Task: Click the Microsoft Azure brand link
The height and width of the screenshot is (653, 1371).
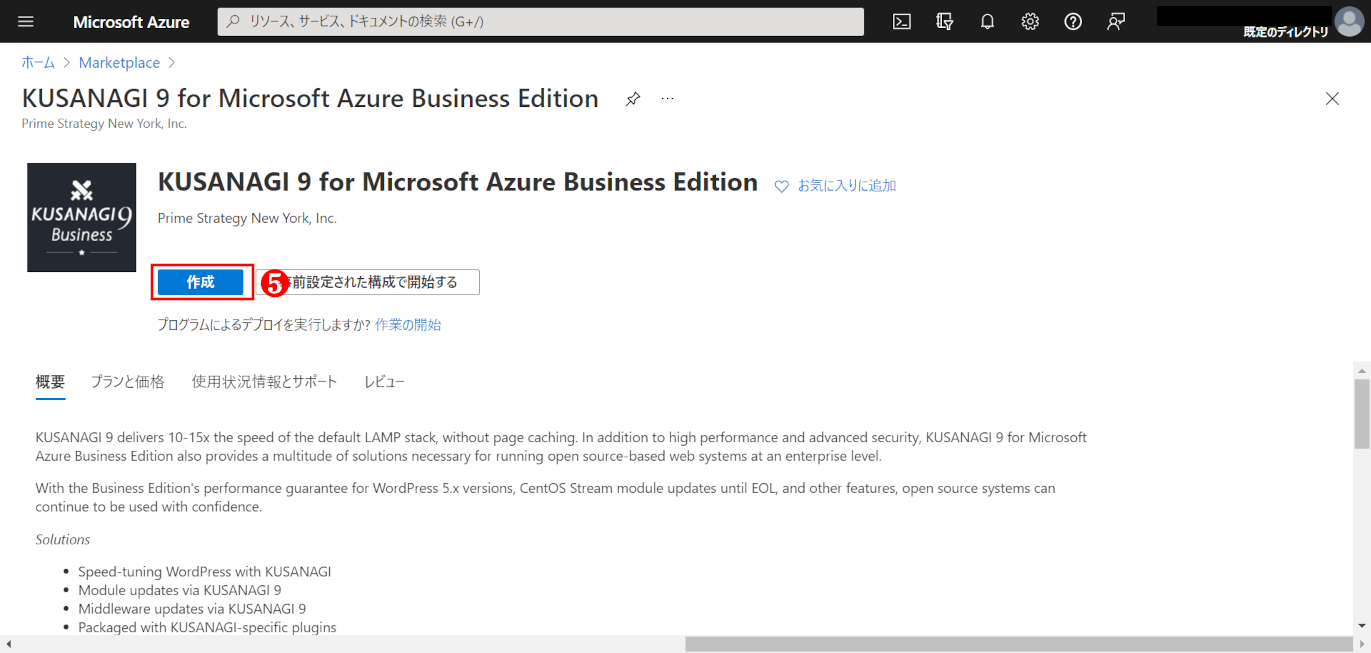Action: 131,22
